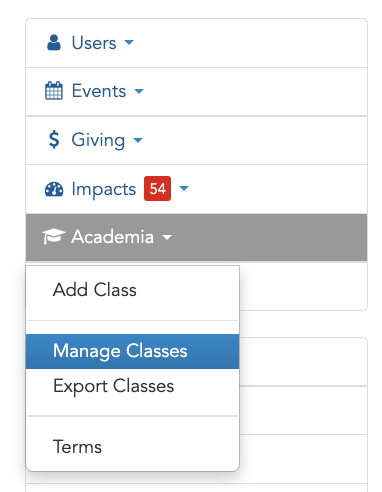Click the Users text label
The height and width of the screenshot is (492, 382).
(x=94, y=43)
